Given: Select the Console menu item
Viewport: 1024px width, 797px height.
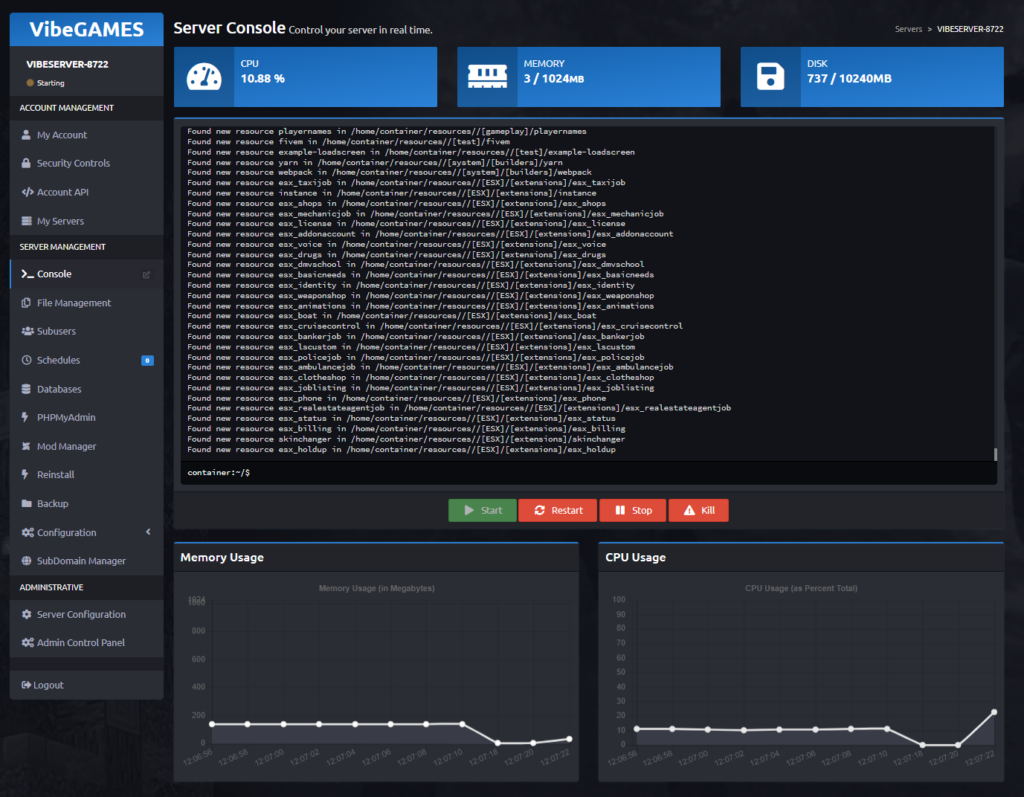Looking at the screenshot, I should [x=86, y=274].
